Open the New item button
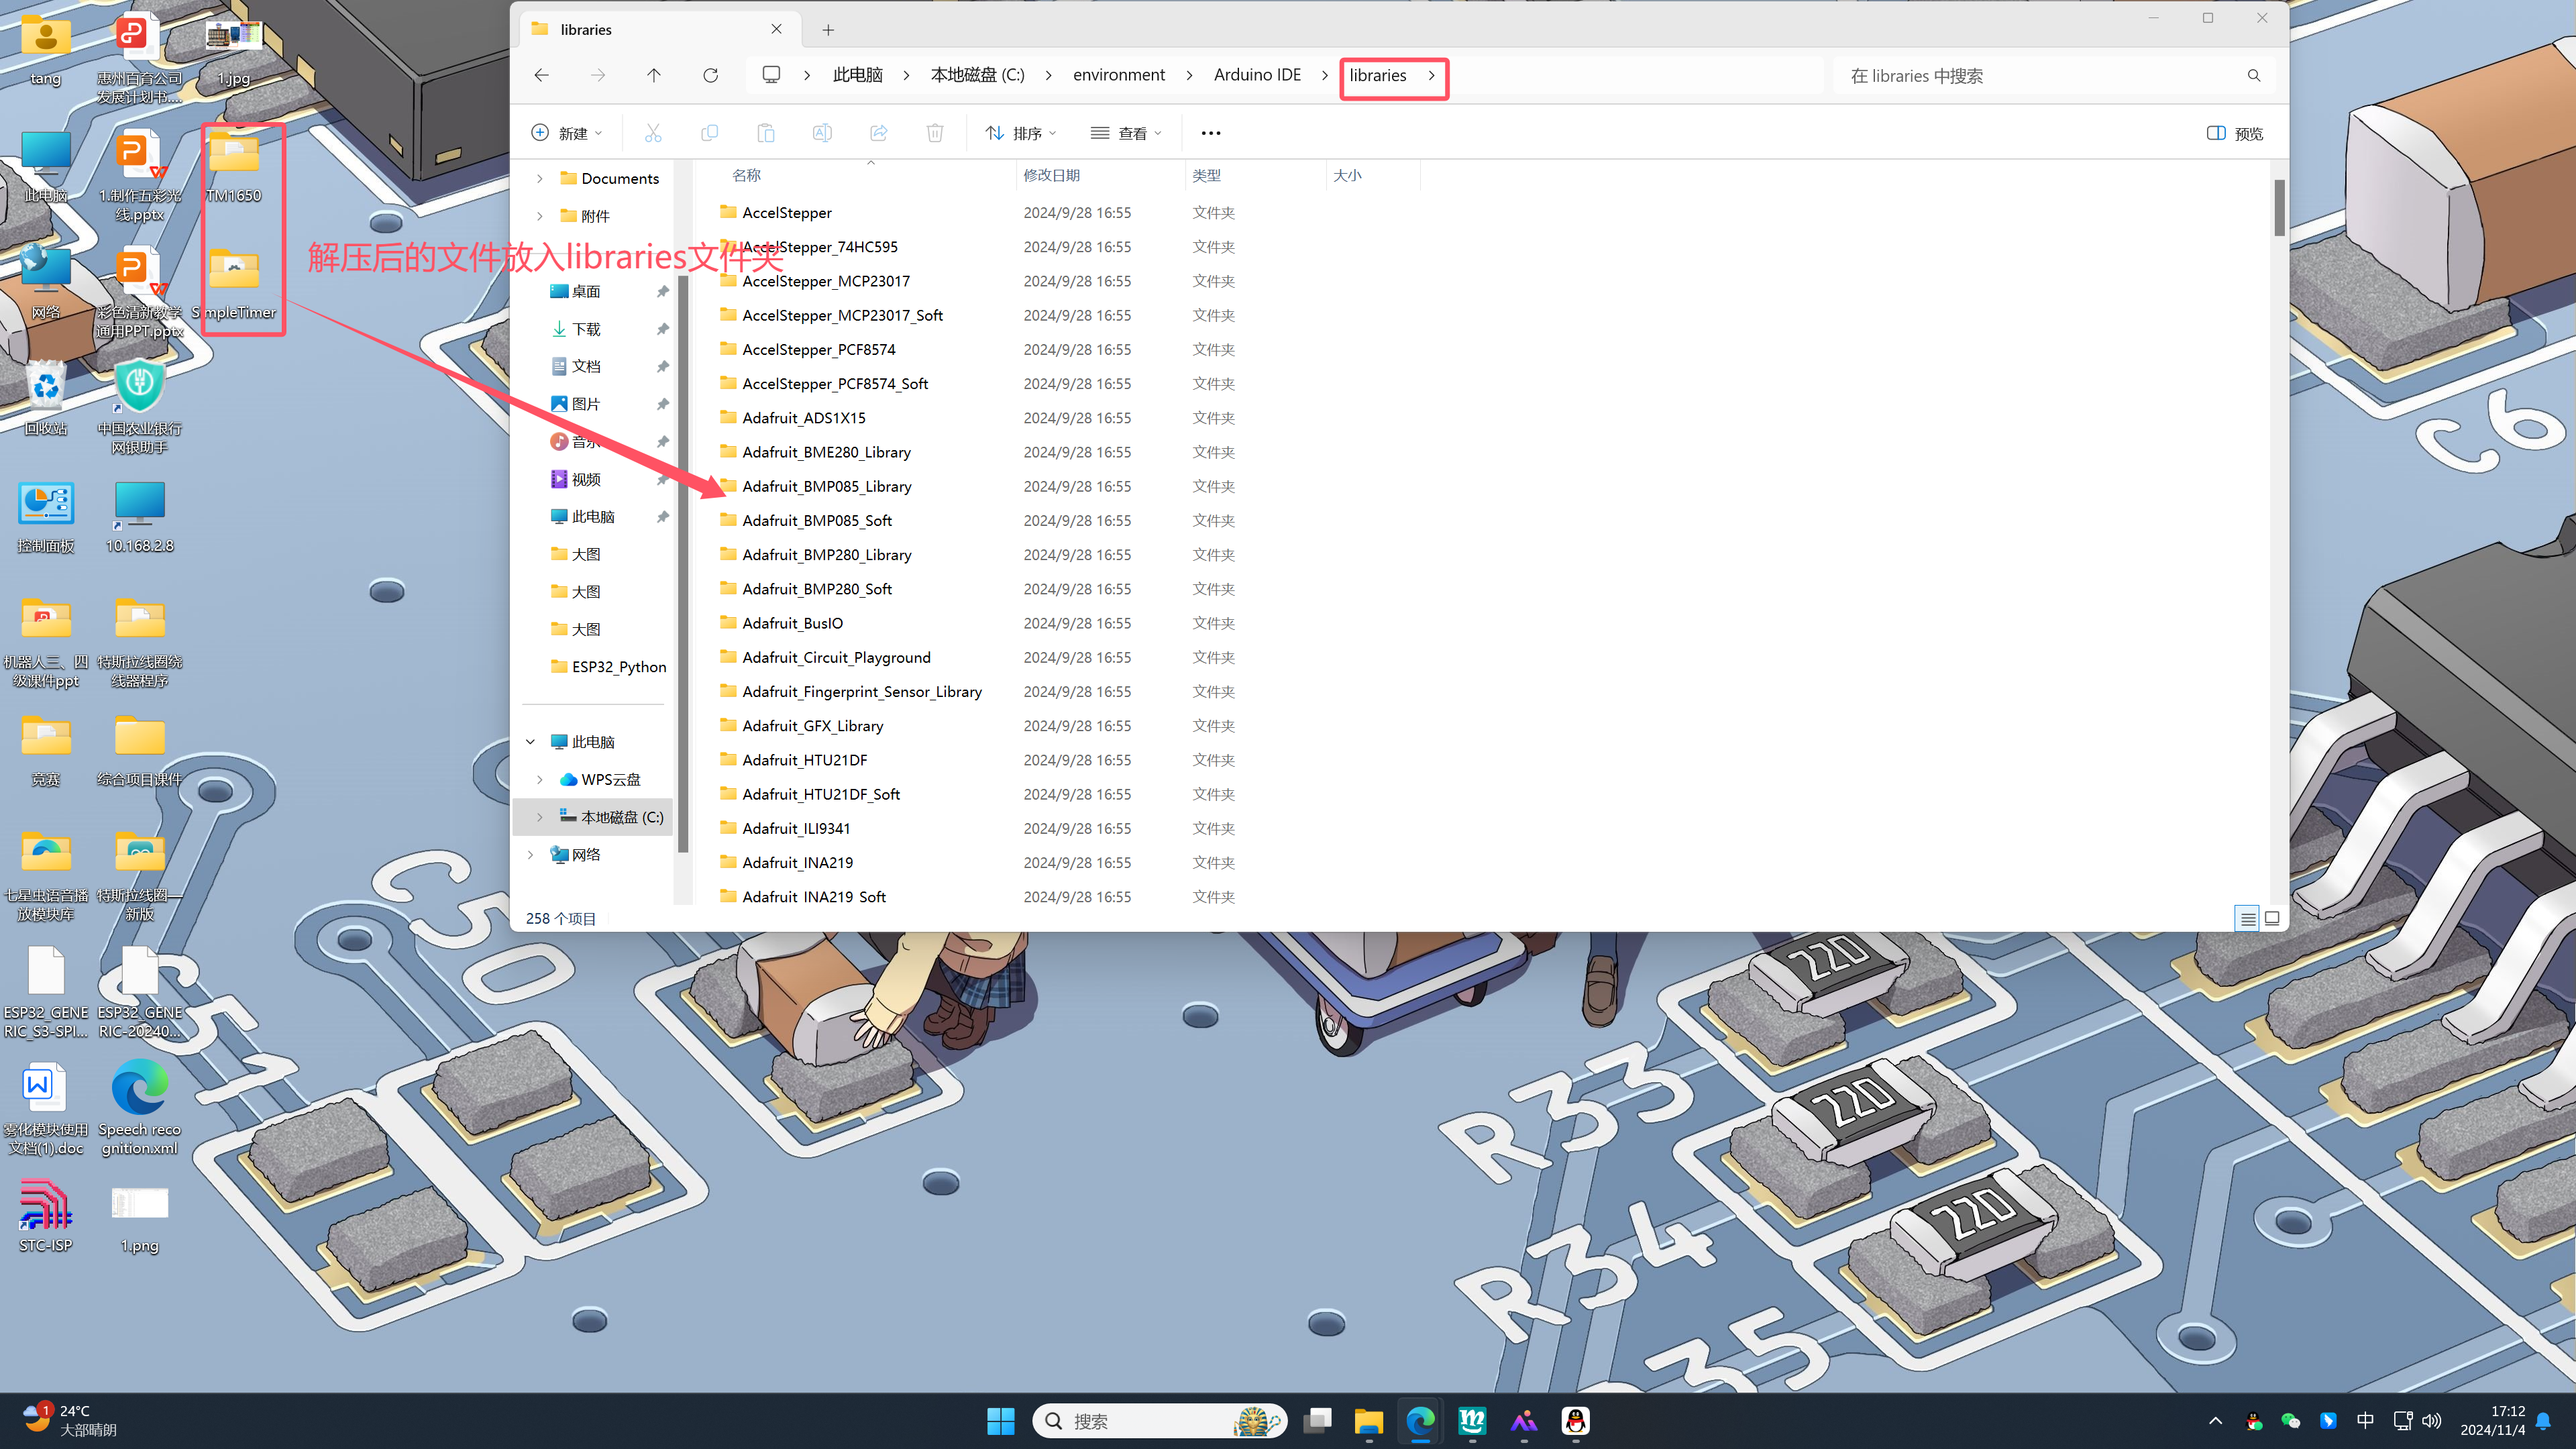 pyautogui.click(x=566, y=133)
